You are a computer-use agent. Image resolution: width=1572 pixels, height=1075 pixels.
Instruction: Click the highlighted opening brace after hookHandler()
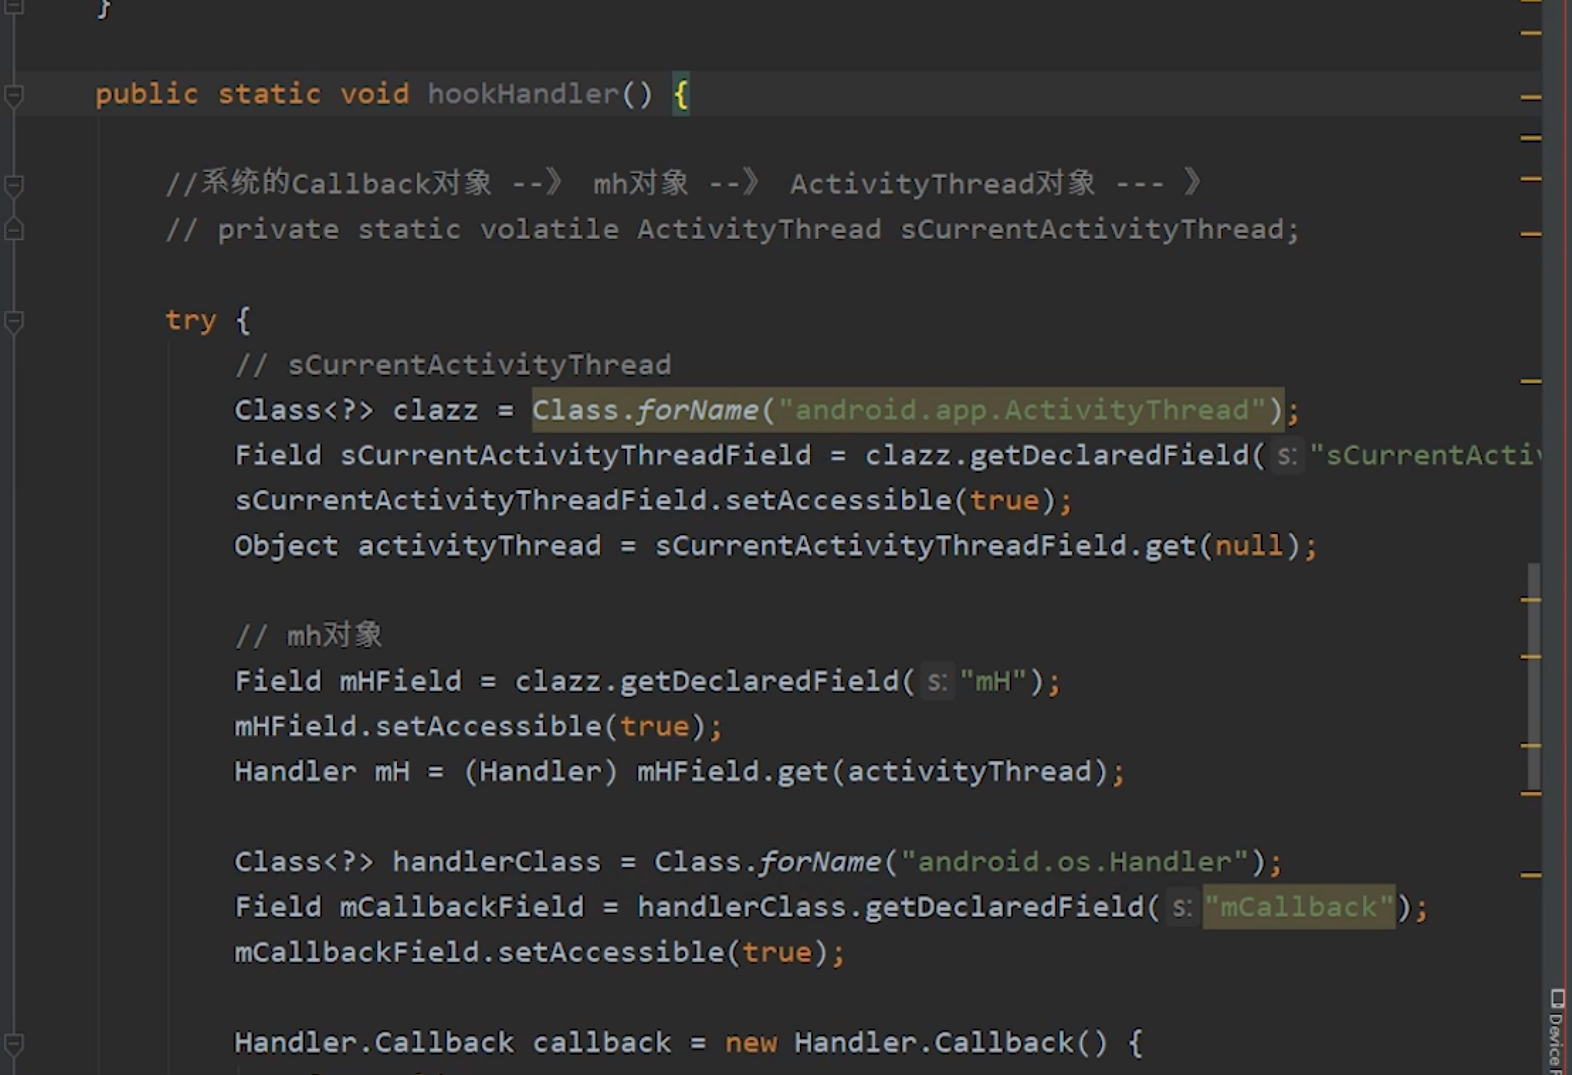[x=681, y=95]
